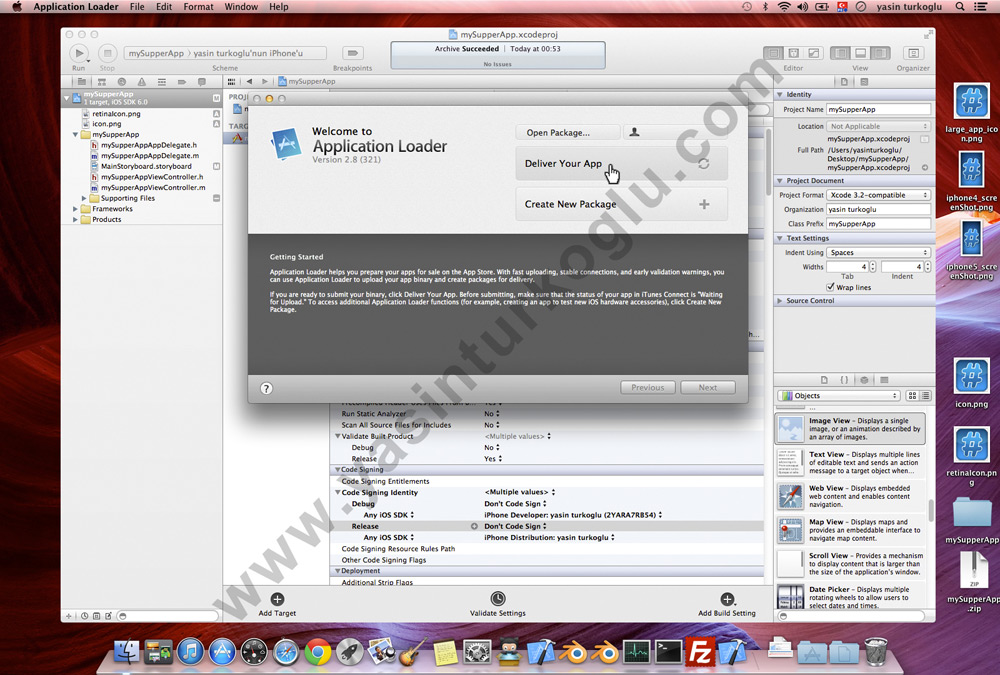Select the Search navigator icon
This screenshot has width=1000, height=675.
tap(121, 82)
